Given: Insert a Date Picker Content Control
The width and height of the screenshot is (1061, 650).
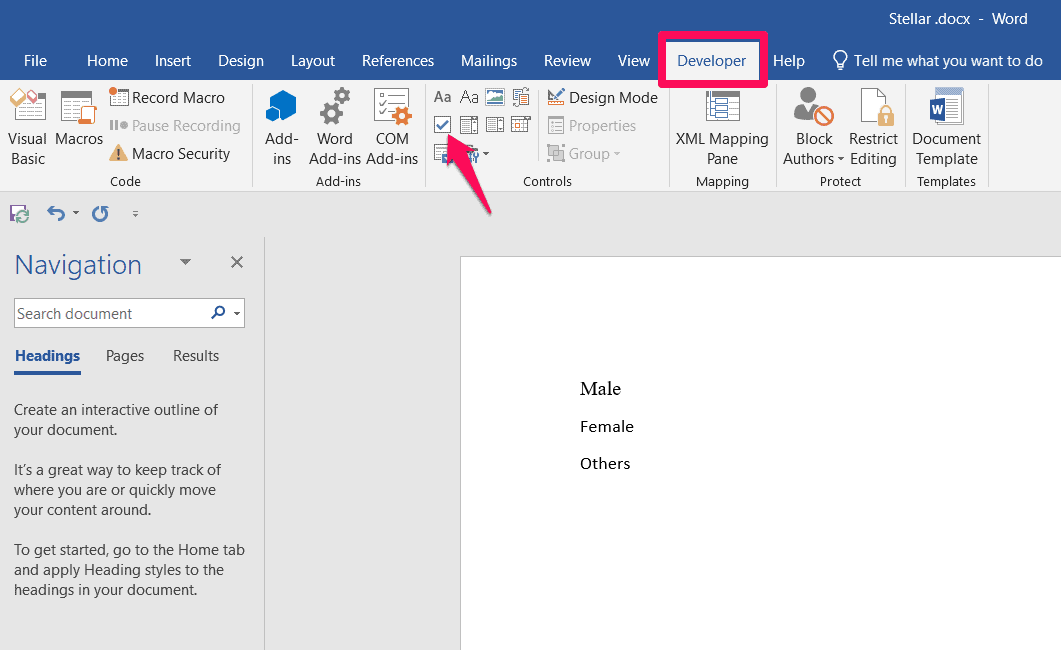Looking at the screenshot, I should (520, 124).
